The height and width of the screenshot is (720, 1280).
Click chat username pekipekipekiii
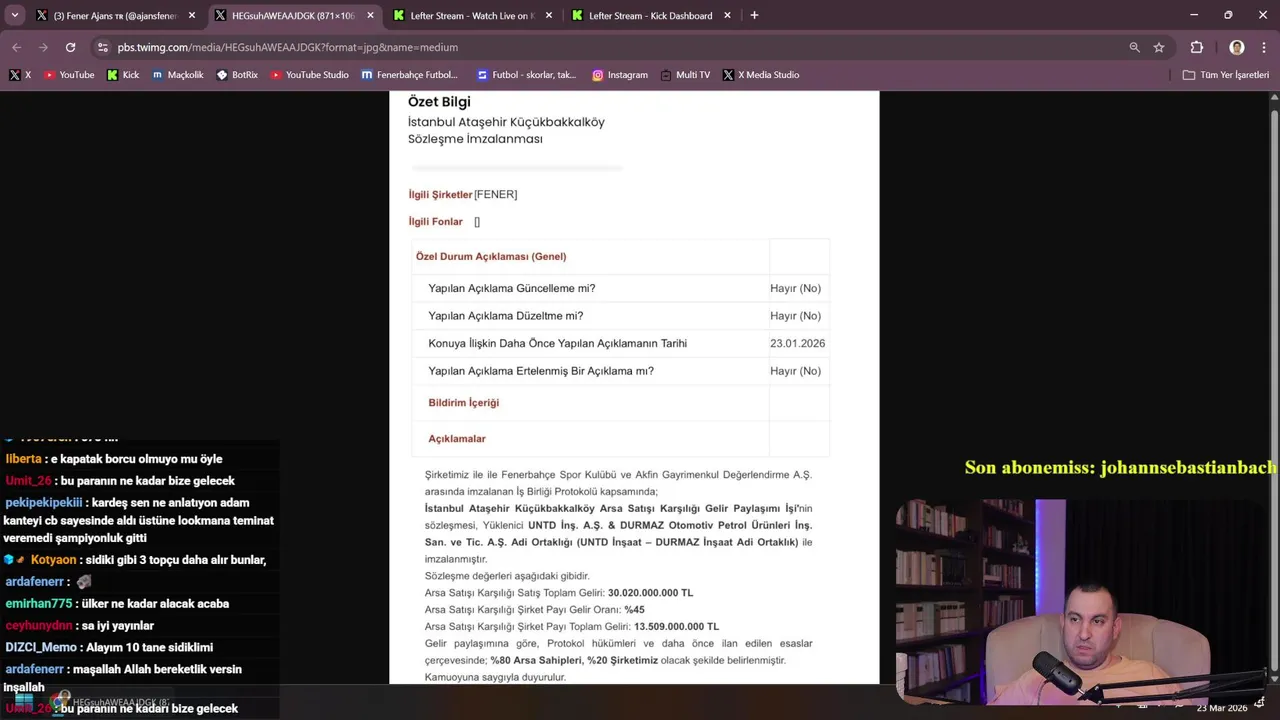coord(44,503)
